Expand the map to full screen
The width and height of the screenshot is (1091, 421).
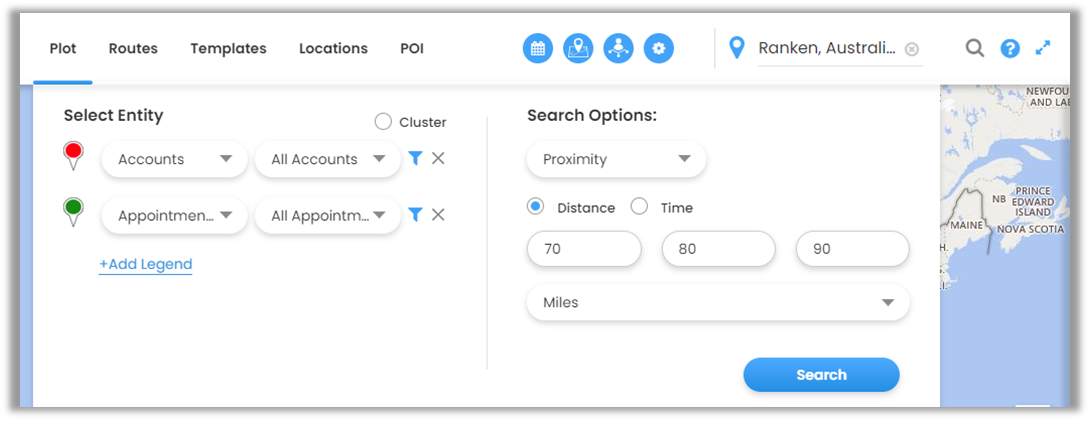[x=1043, y=48]
